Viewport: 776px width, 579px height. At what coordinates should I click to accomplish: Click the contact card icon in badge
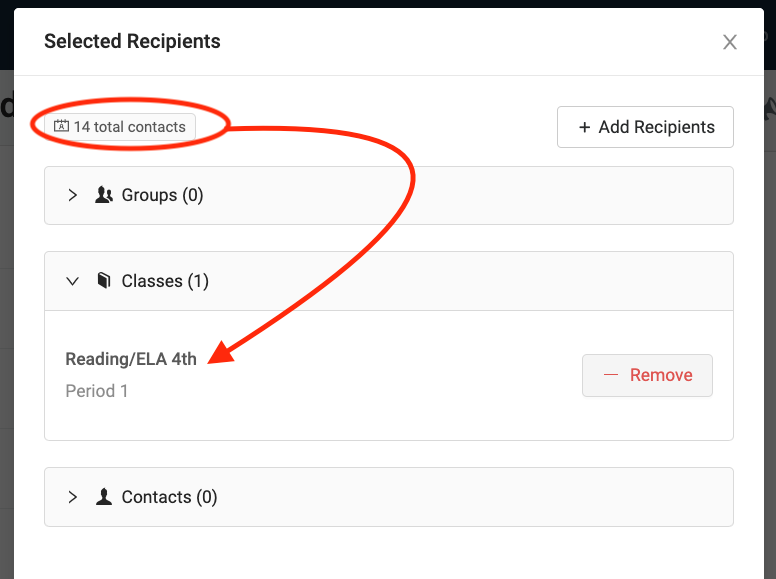click(x=61, y=127)
